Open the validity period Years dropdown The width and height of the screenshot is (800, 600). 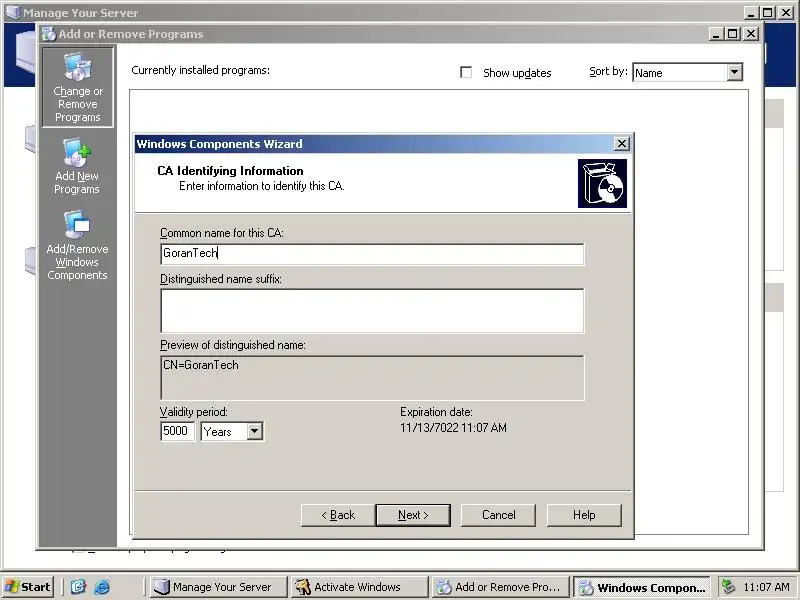[x=255, y=432]
